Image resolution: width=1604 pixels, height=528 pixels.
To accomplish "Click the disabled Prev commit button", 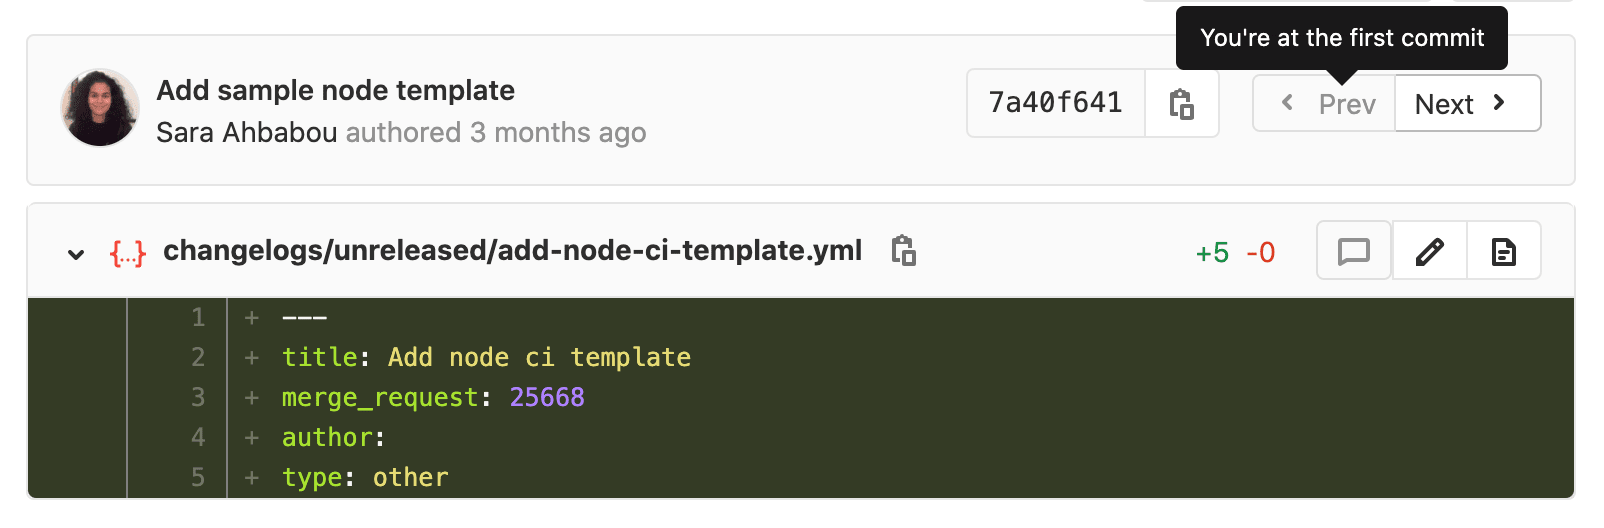I will click(x=1325, y=104).
